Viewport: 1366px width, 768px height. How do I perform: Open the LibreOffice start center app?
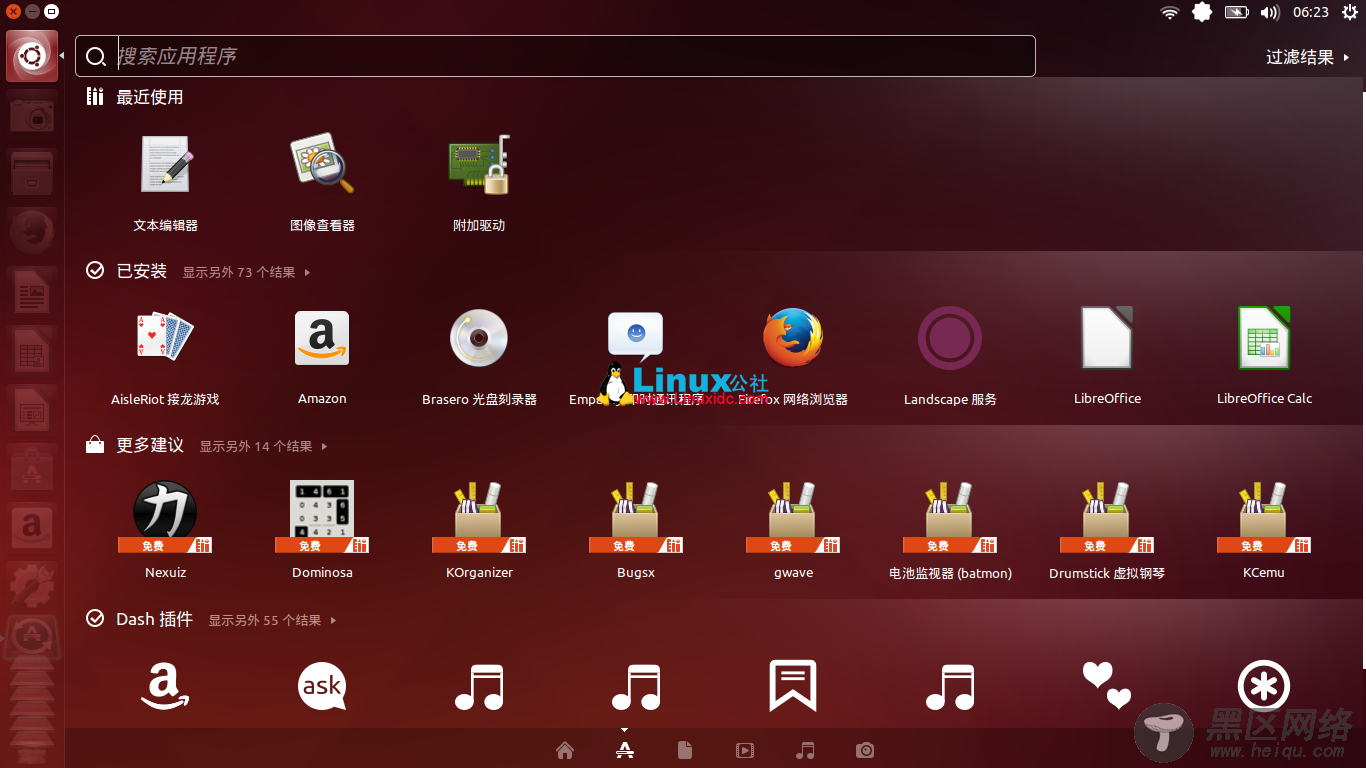point(1107,338)
